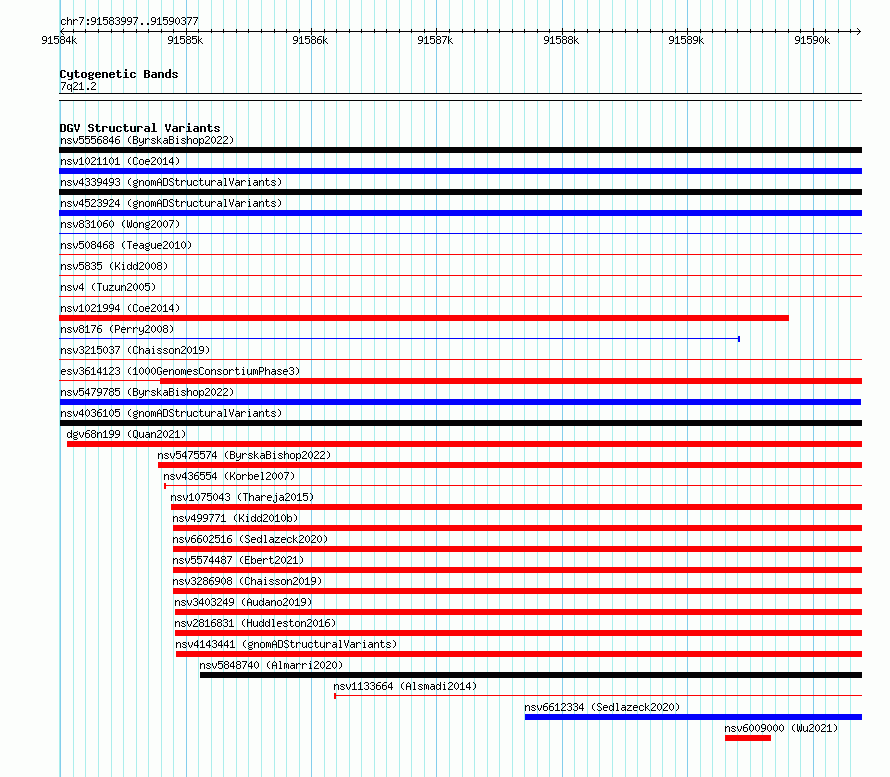This screenshot has height=777, width=890.
Task: Select the nsv831060 (Wong2007) label
Action: [120, 224]
